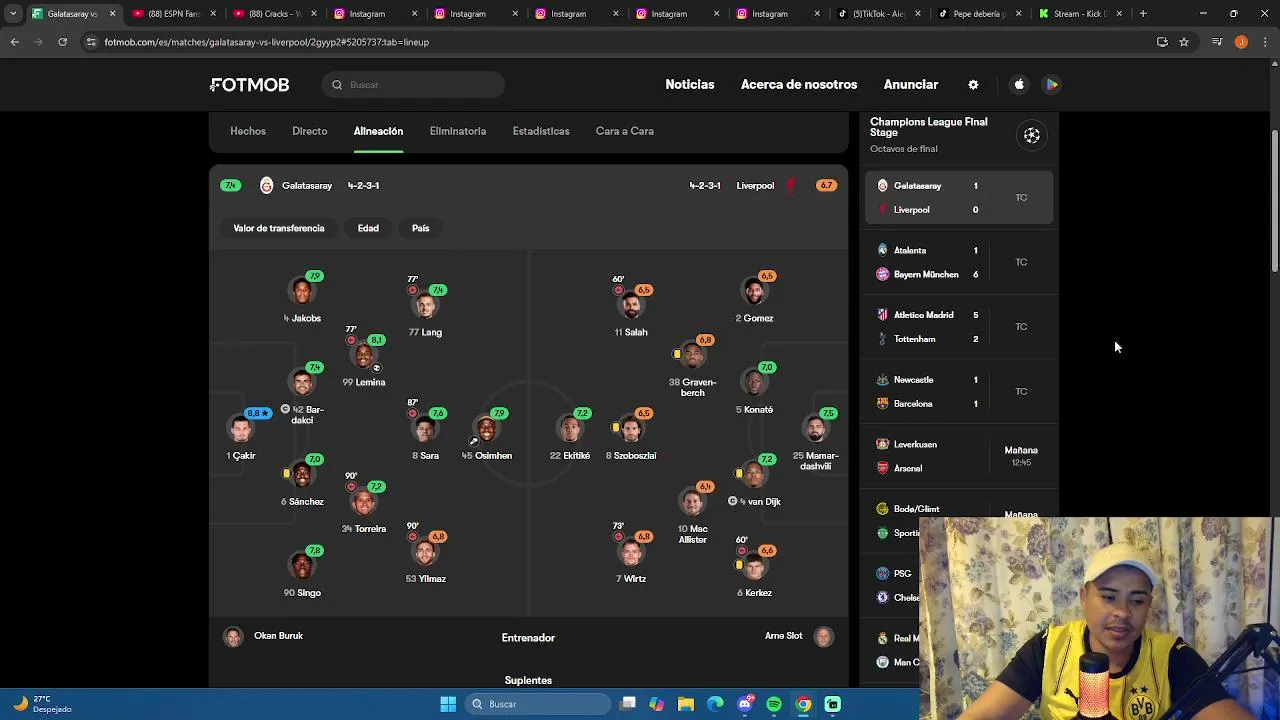Click Arne Slot coach photo

[x=823, y=637]
